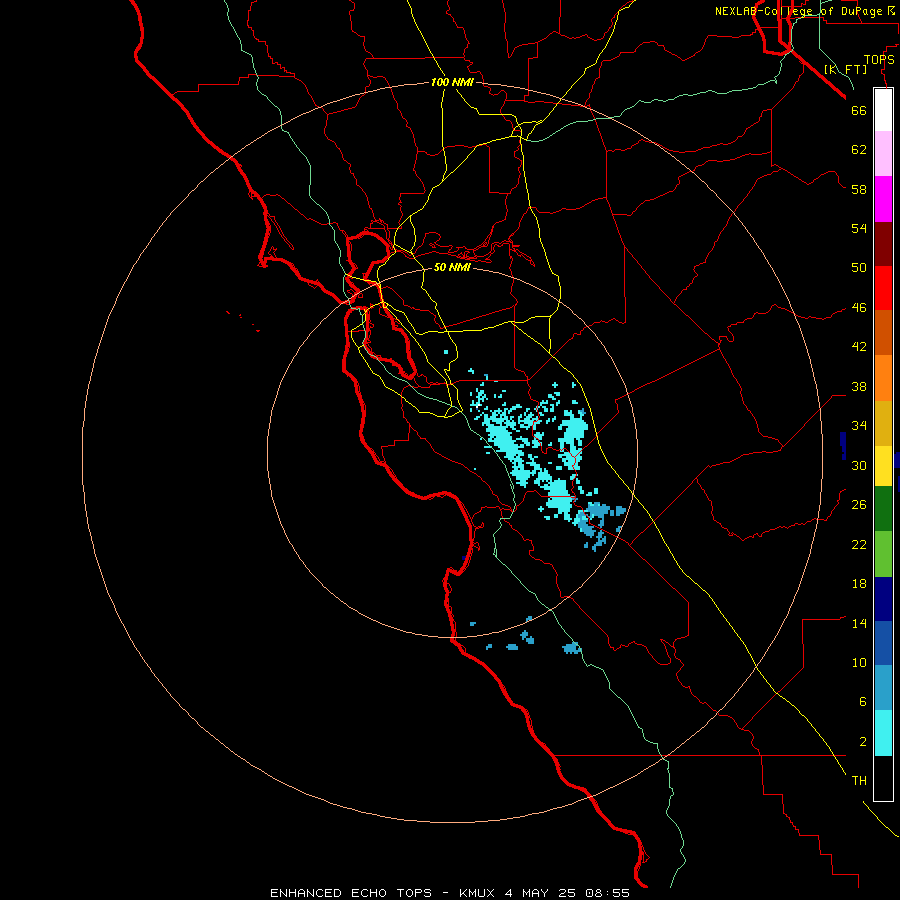Click the '4 MAY 25' date text
This screenshot has height=900, width=900.
pyautogui.click(x=541, y=893)
